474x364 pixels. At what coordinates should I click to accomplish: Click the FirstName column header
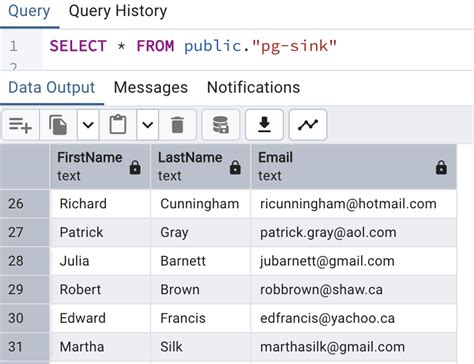click(x=100, y=167)
